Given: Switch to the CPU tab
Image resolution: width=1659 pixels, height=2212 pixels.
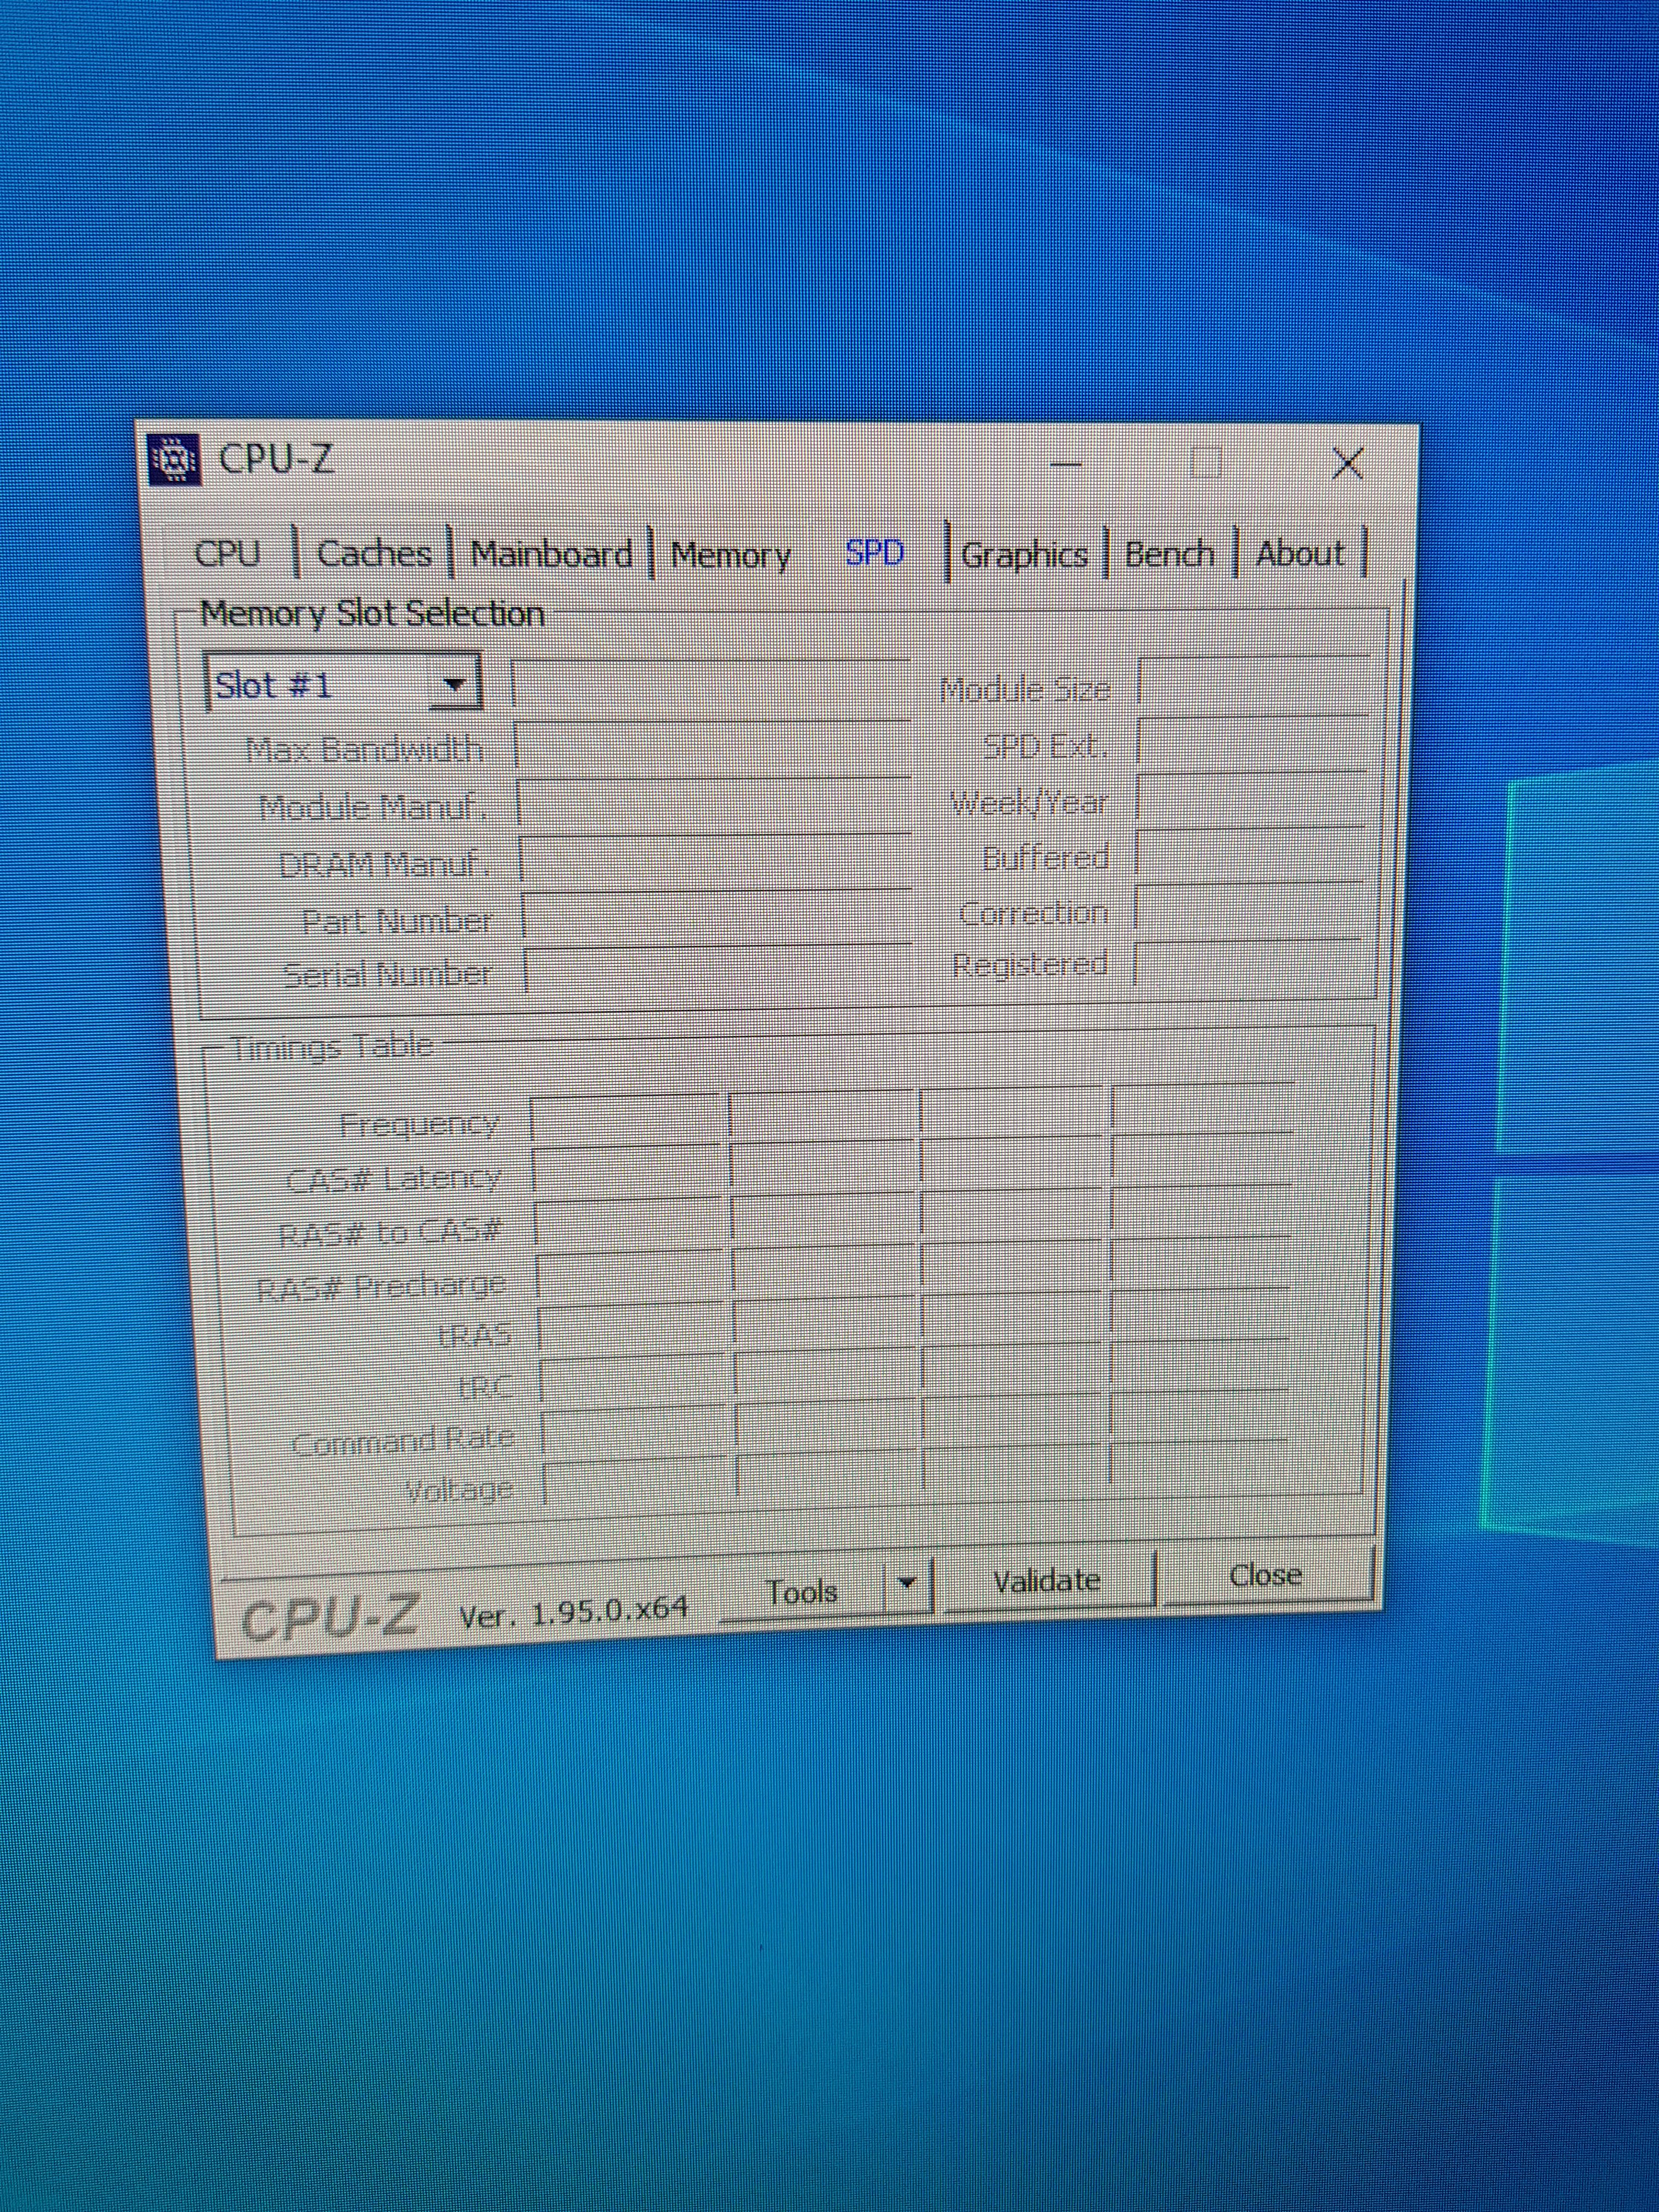Looking at the screenshot, I should point(227,553).
